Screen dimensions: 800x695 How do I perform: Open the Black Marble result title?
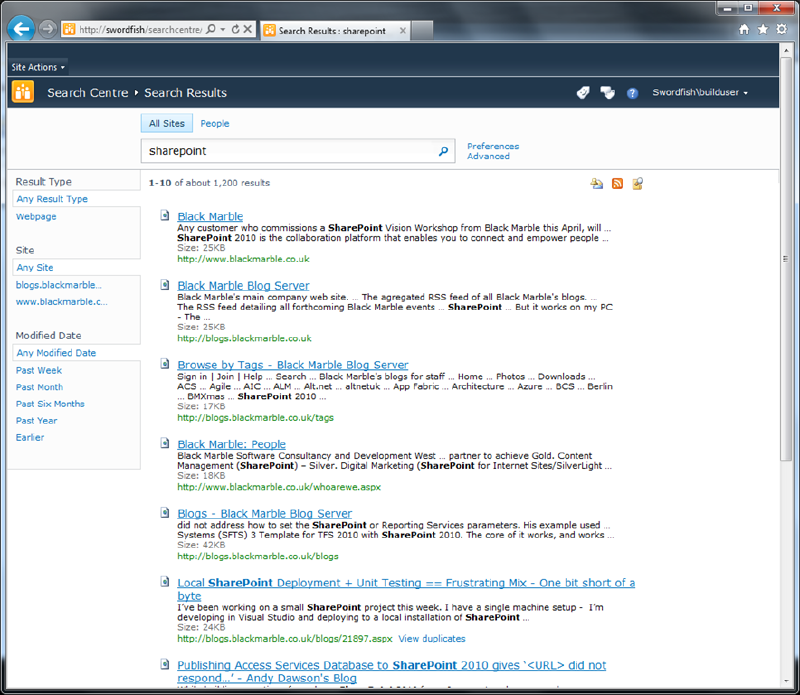point(210,216)
